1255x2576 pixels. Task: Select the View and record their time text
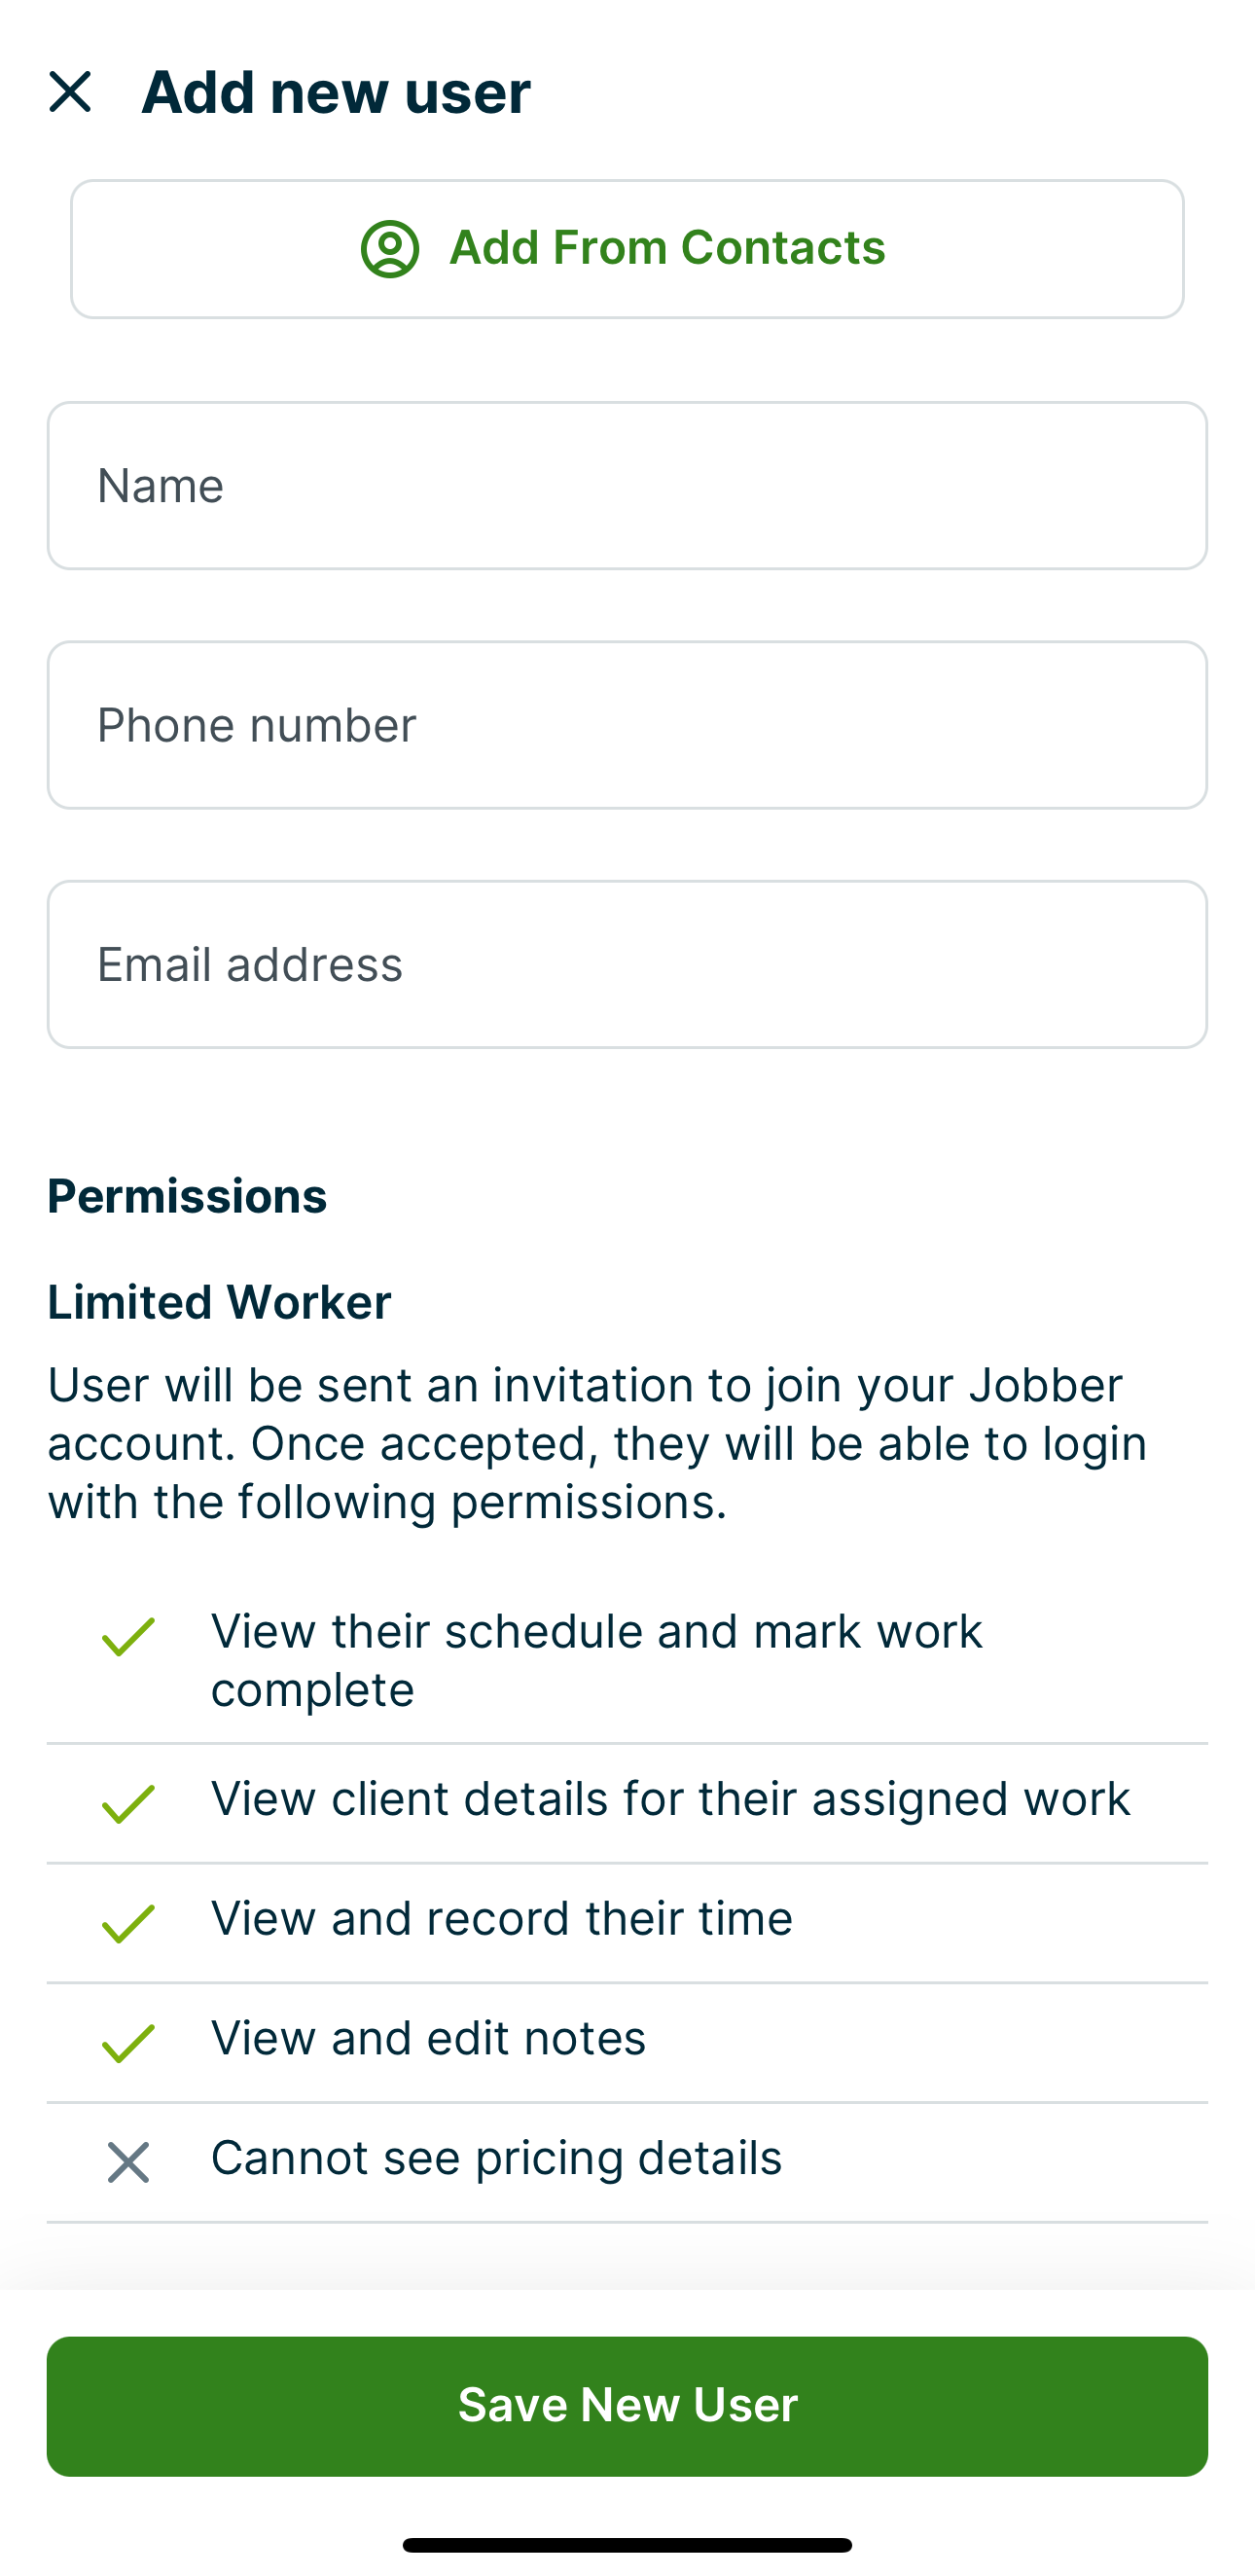[501, 1918]
